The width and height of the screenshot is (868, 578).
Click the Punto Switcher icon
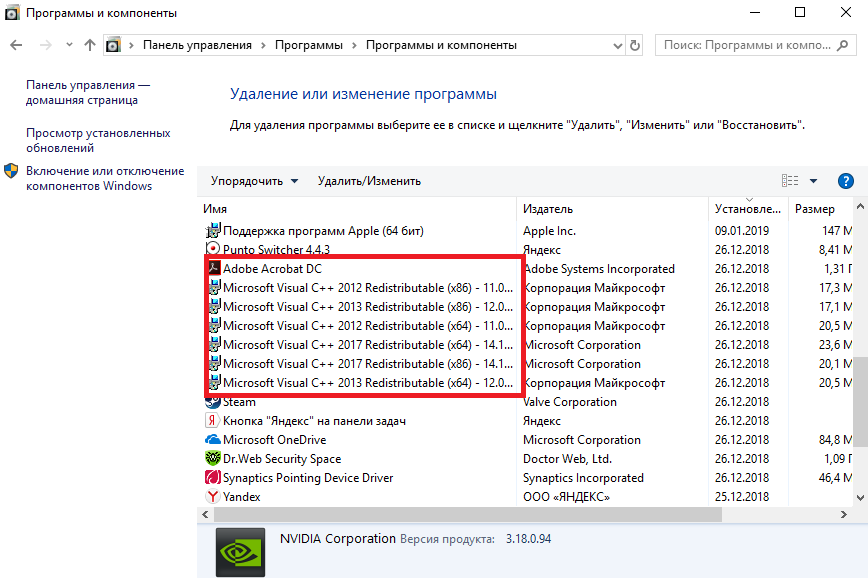(x=213, y=248)
